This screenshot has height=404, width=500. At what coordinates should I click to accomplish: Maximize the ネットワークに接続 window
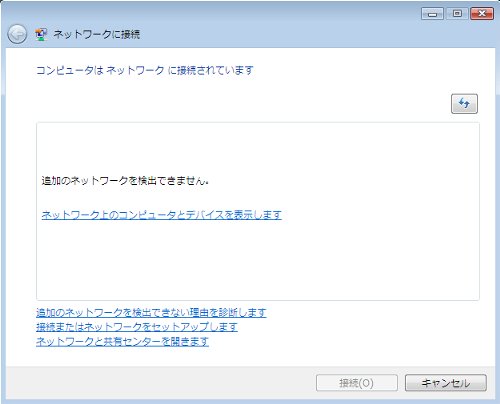click(457, 14)
